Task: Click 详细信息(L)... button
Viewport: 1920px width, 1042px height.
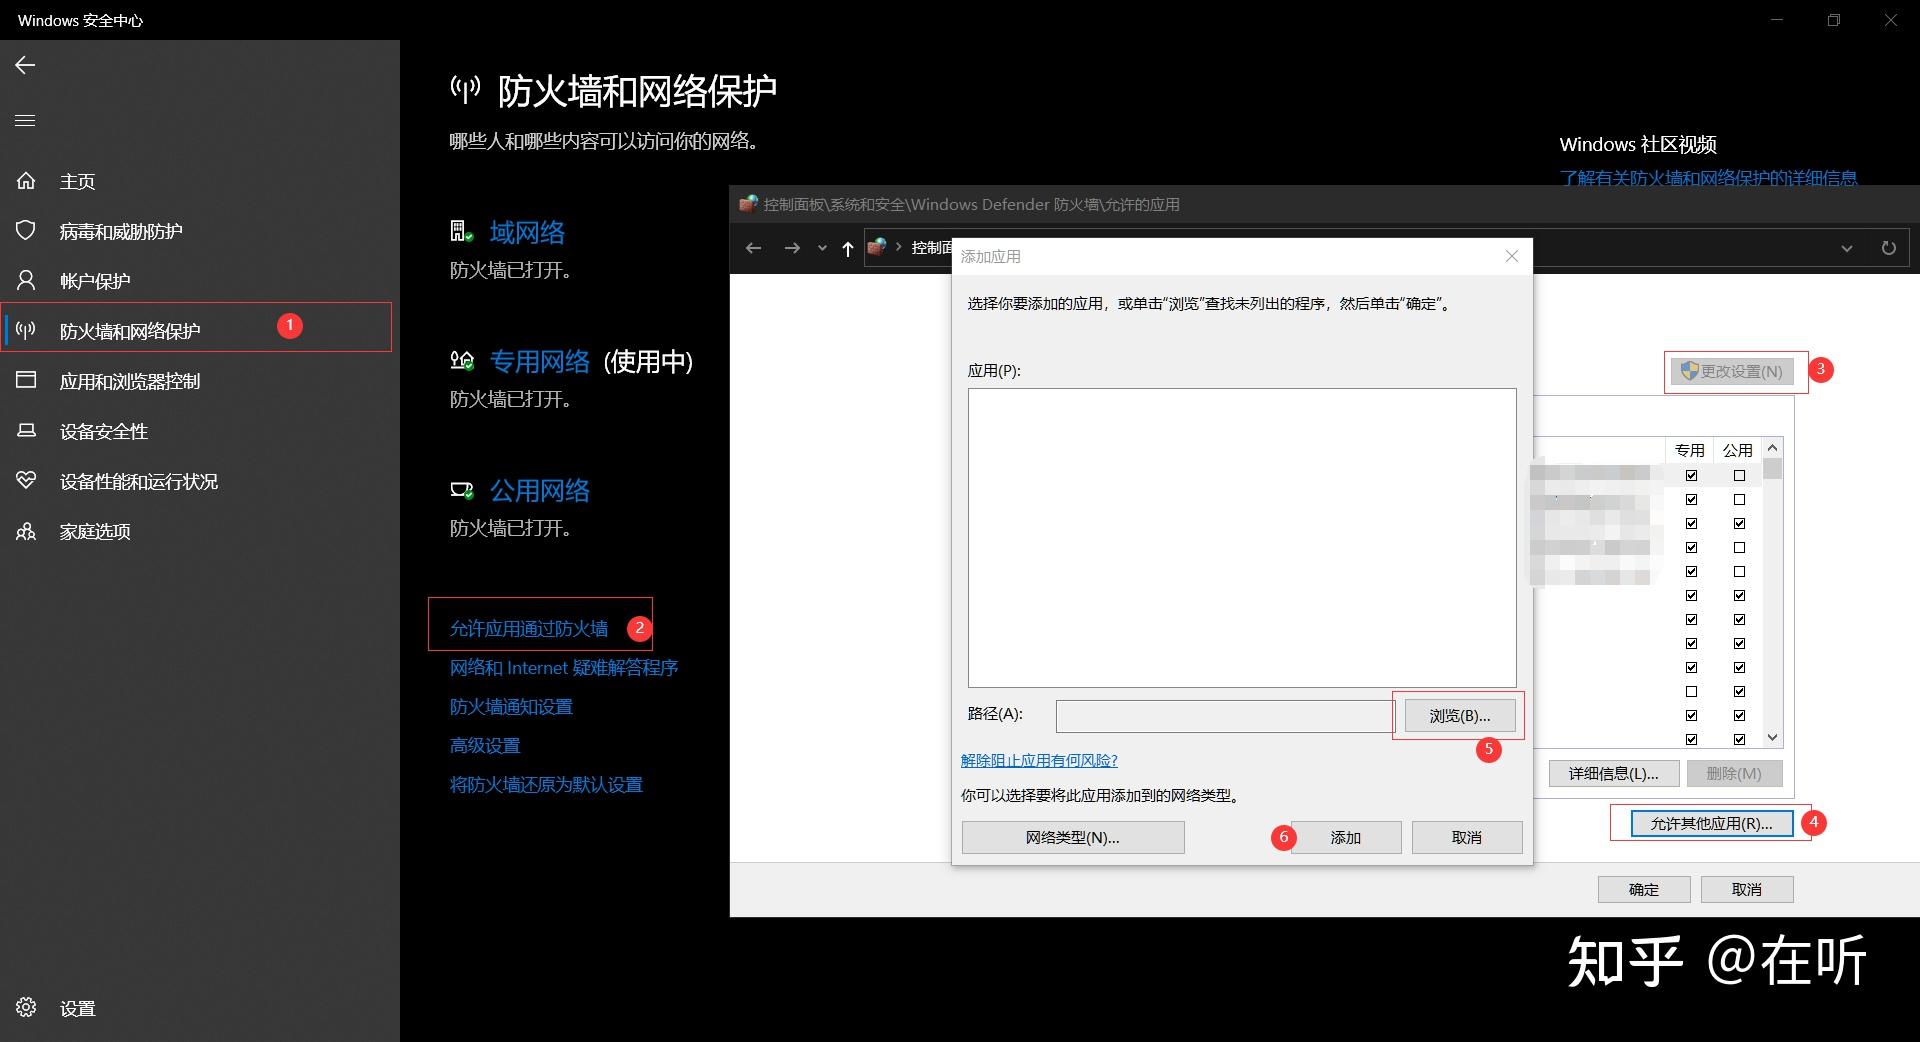Action: [1613, 773]
